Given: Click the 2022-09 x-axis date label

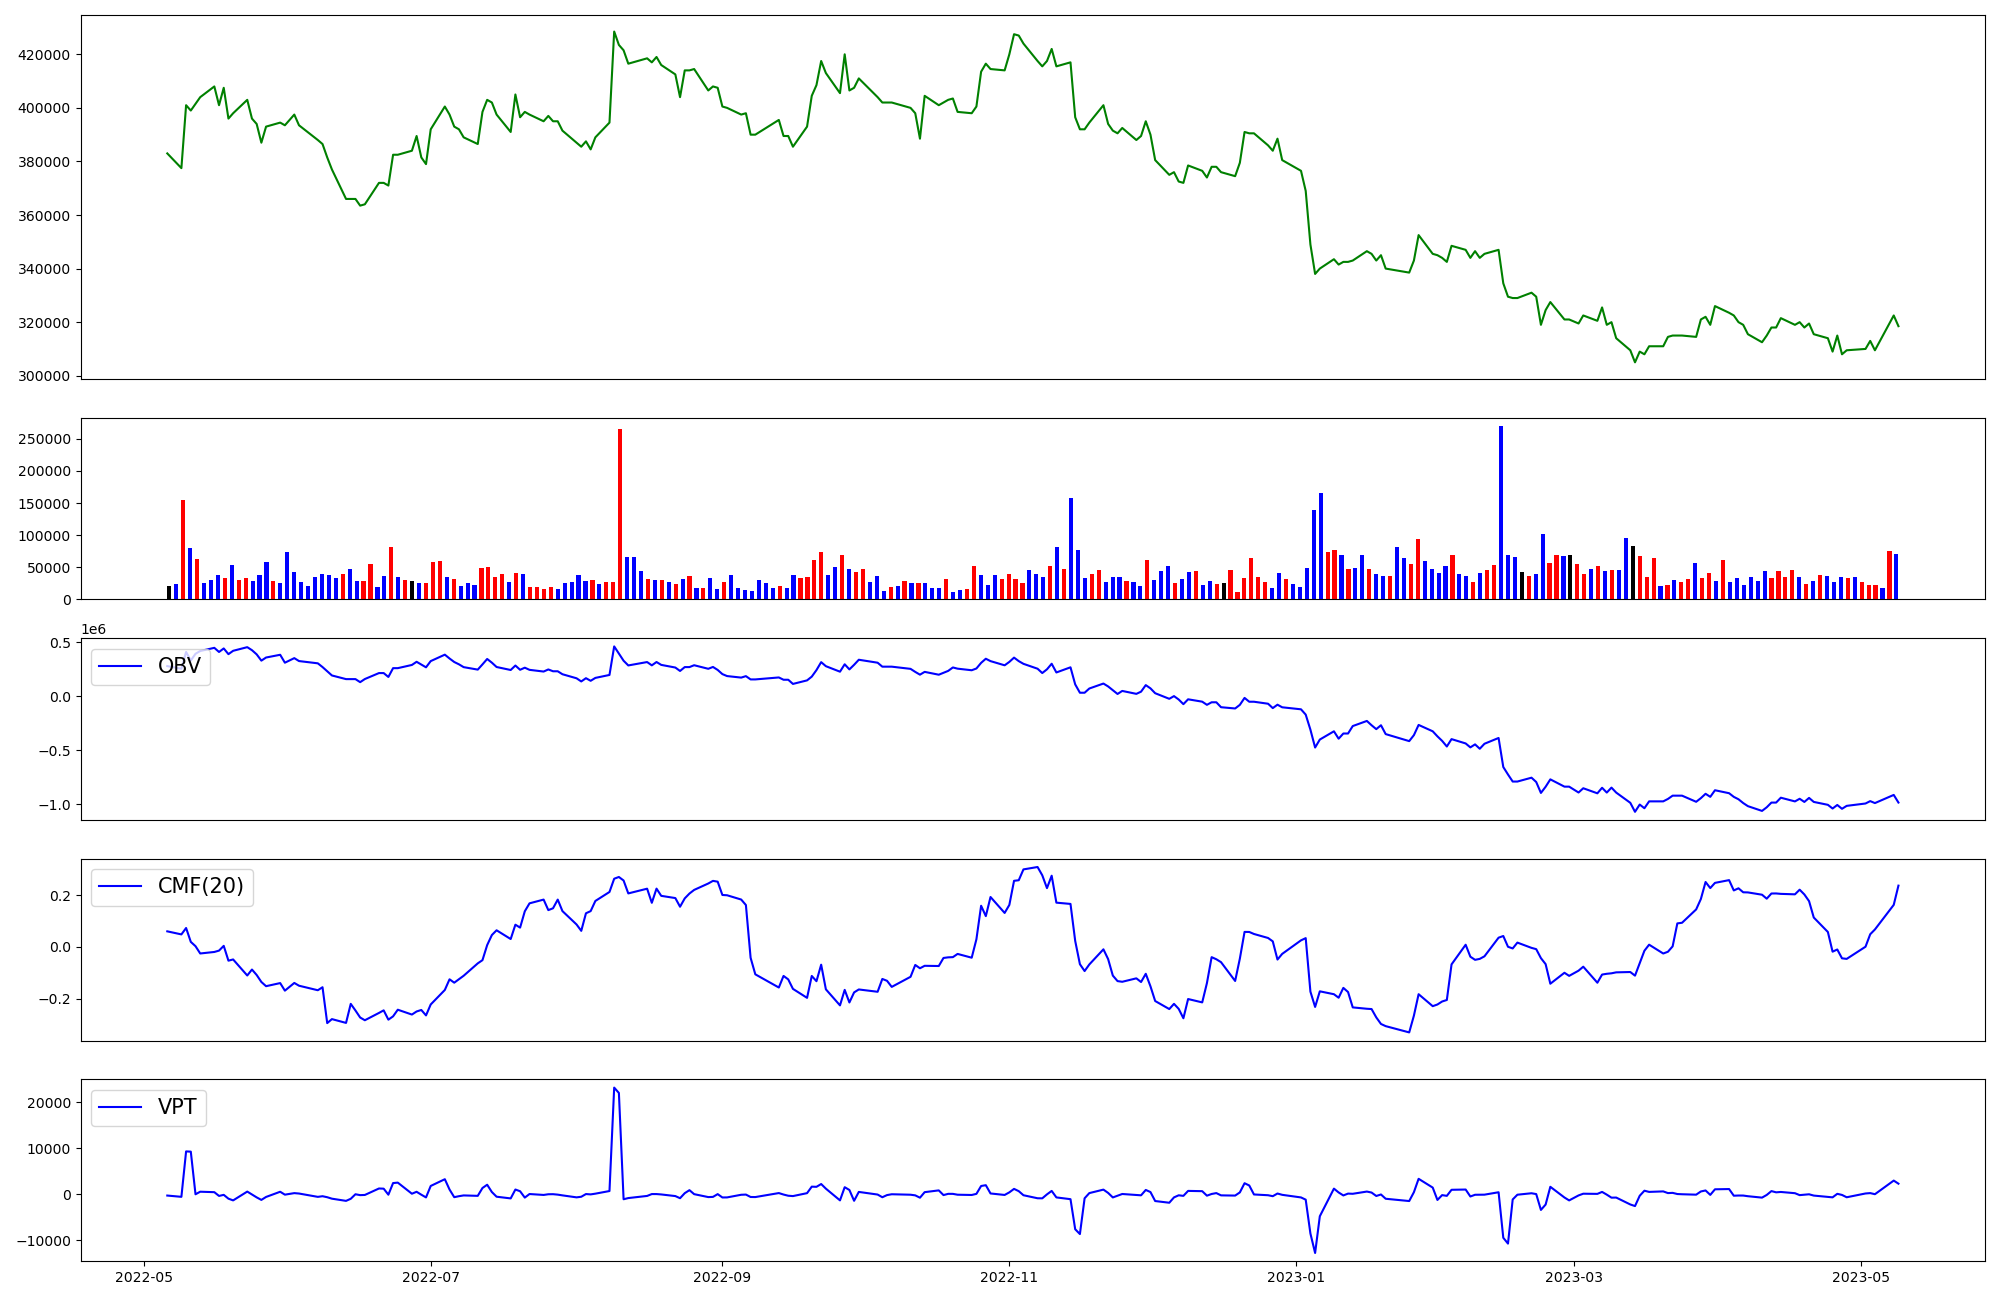Looking at the screenshot, I should tap(722, 1277).
